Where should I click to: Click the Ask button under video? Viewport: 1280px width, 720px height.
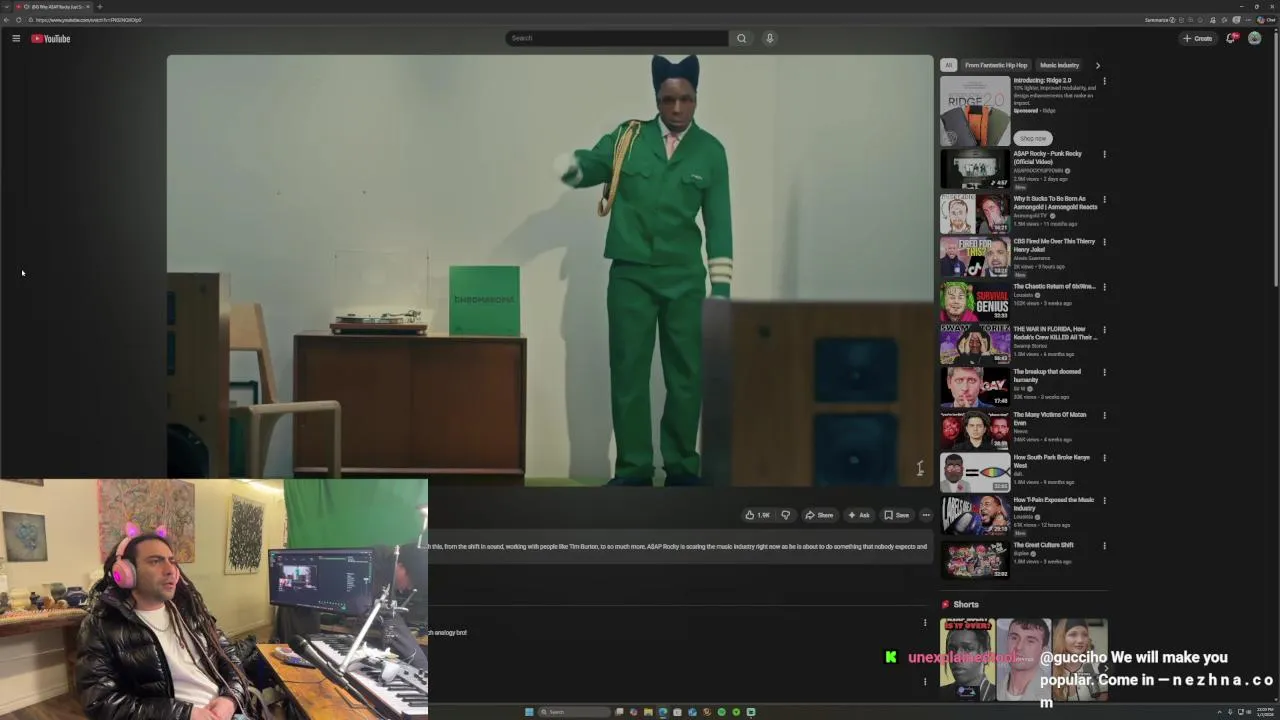pos(859,515)
